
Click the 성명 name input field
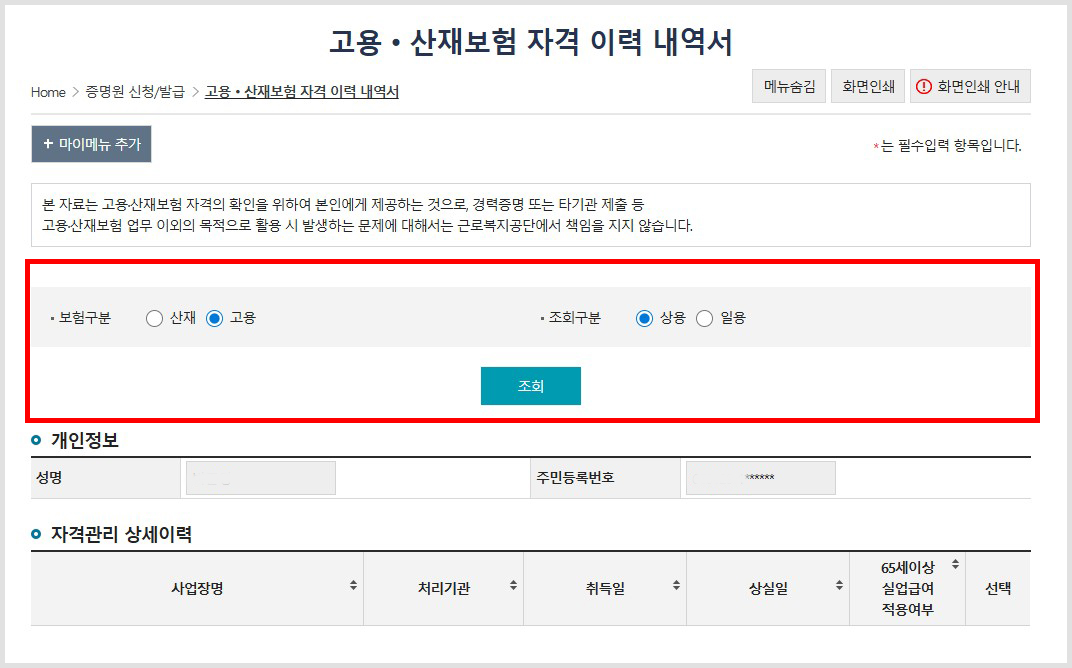pos(259,477)
